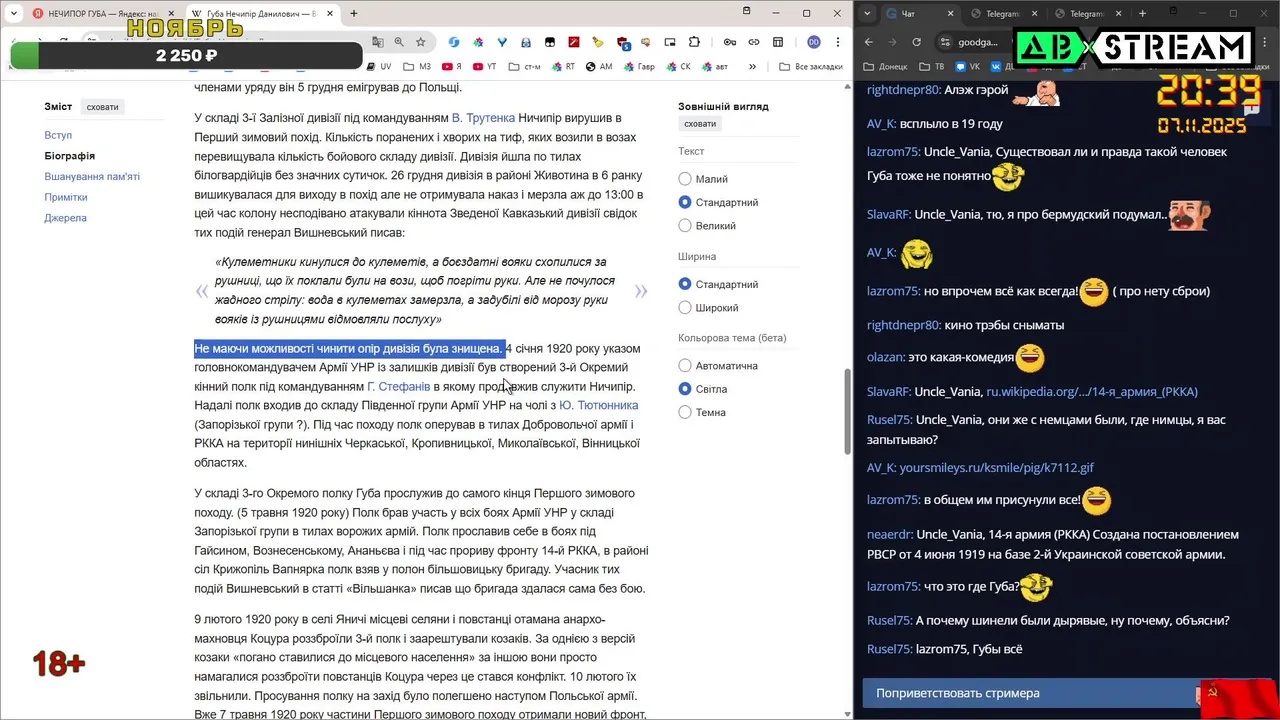Close the Wikipedia Губа Нечипір tab
1280x720 pixels.
coord(330,13)
